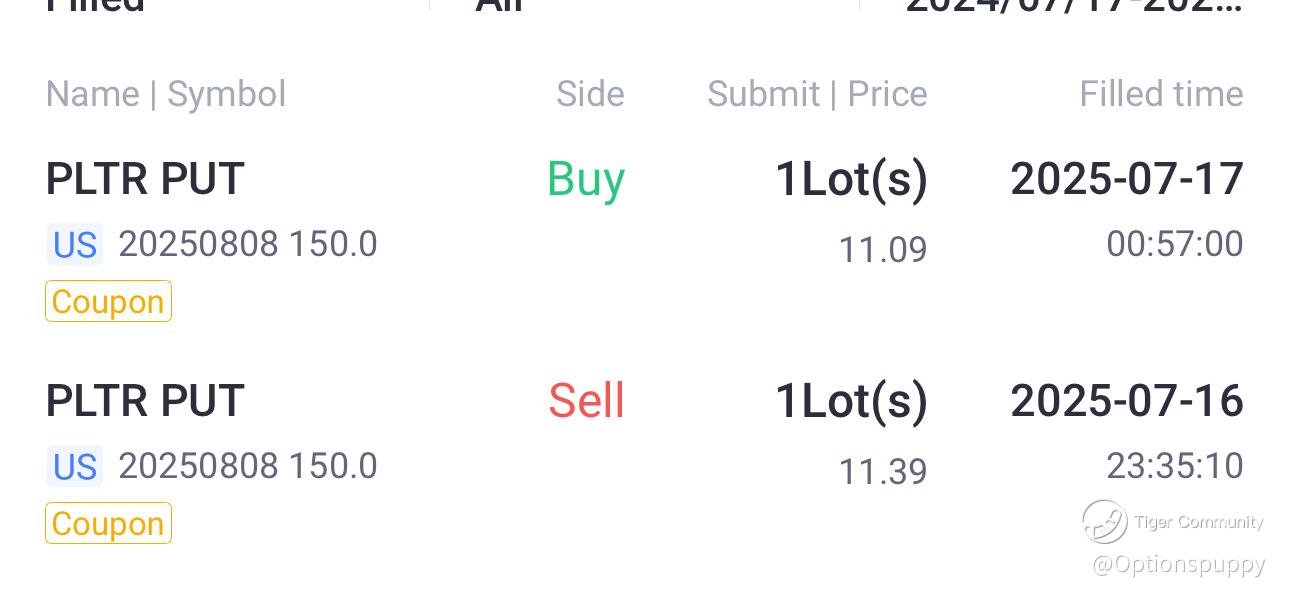This screenshot has height=593, width=1290.
Task: Tap the Side column header
Action: pos(590,94)
